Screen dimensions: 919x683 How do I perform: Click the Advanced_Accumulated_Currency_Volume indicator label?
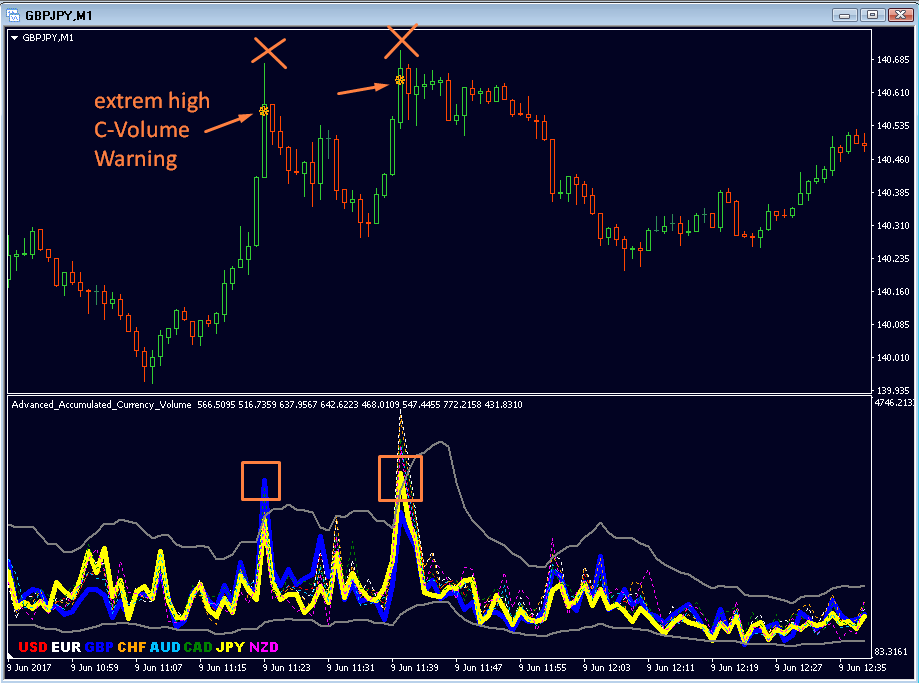pyautogui.click(x=101, y=405)
